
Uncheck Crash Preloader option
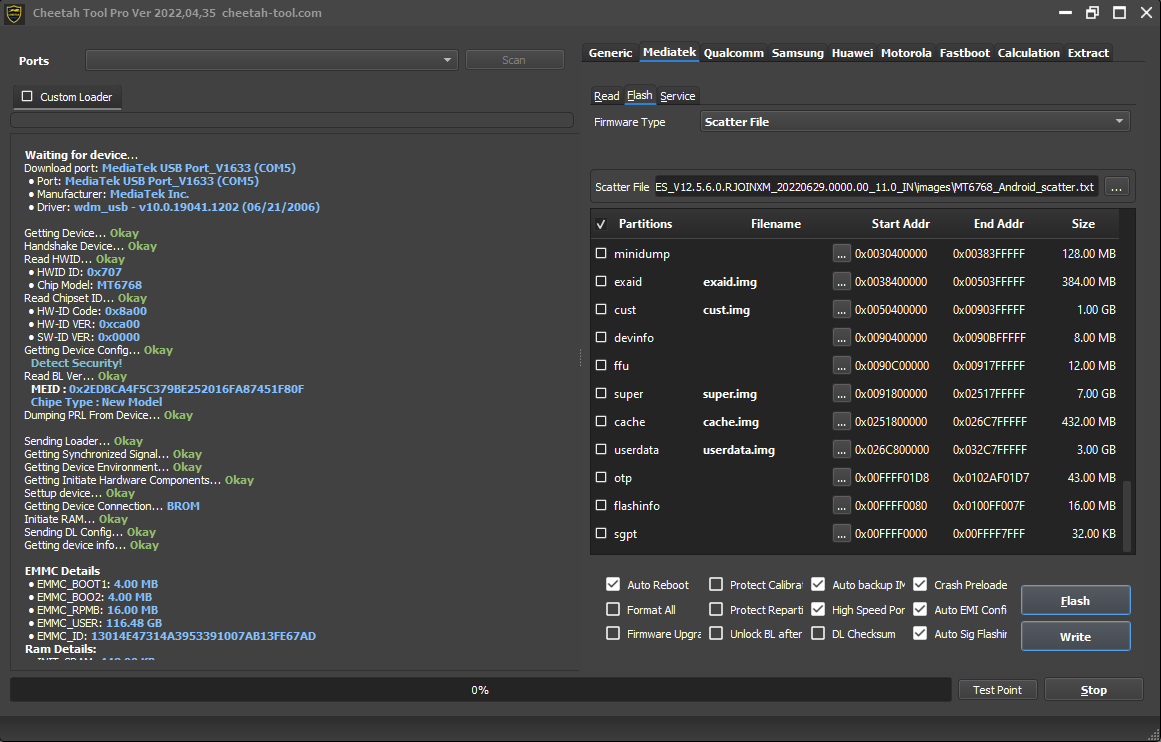[x=920, y=584]
